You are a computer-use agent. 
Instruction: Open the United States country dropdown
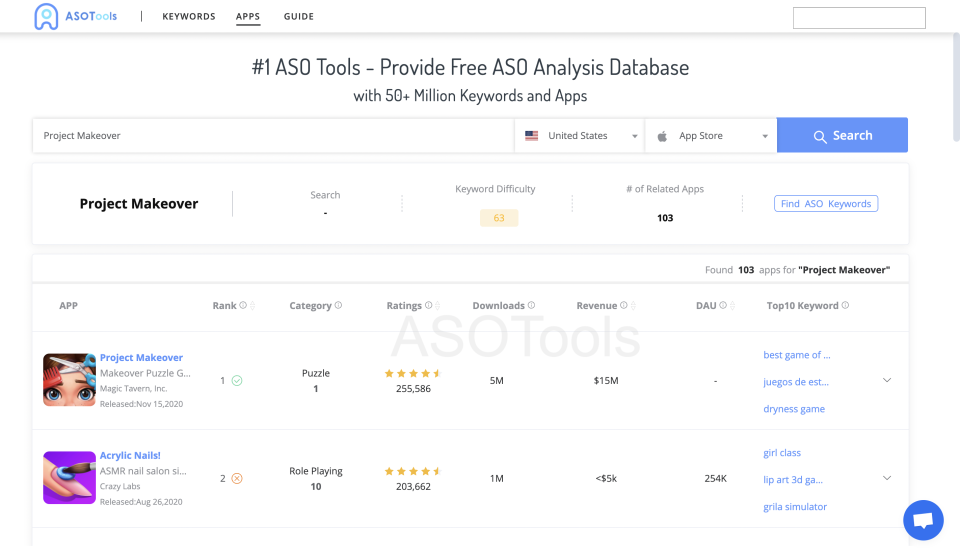[581, 136]
